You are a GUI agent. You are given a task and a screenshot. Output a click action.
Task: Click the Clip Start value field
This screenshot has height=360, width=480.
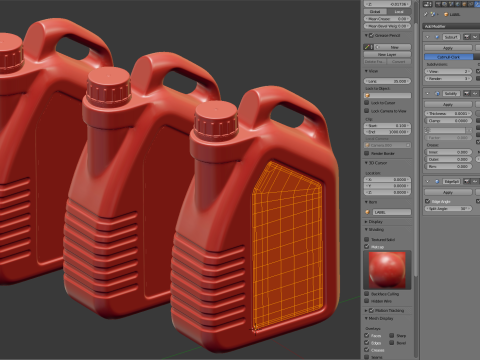387,126
